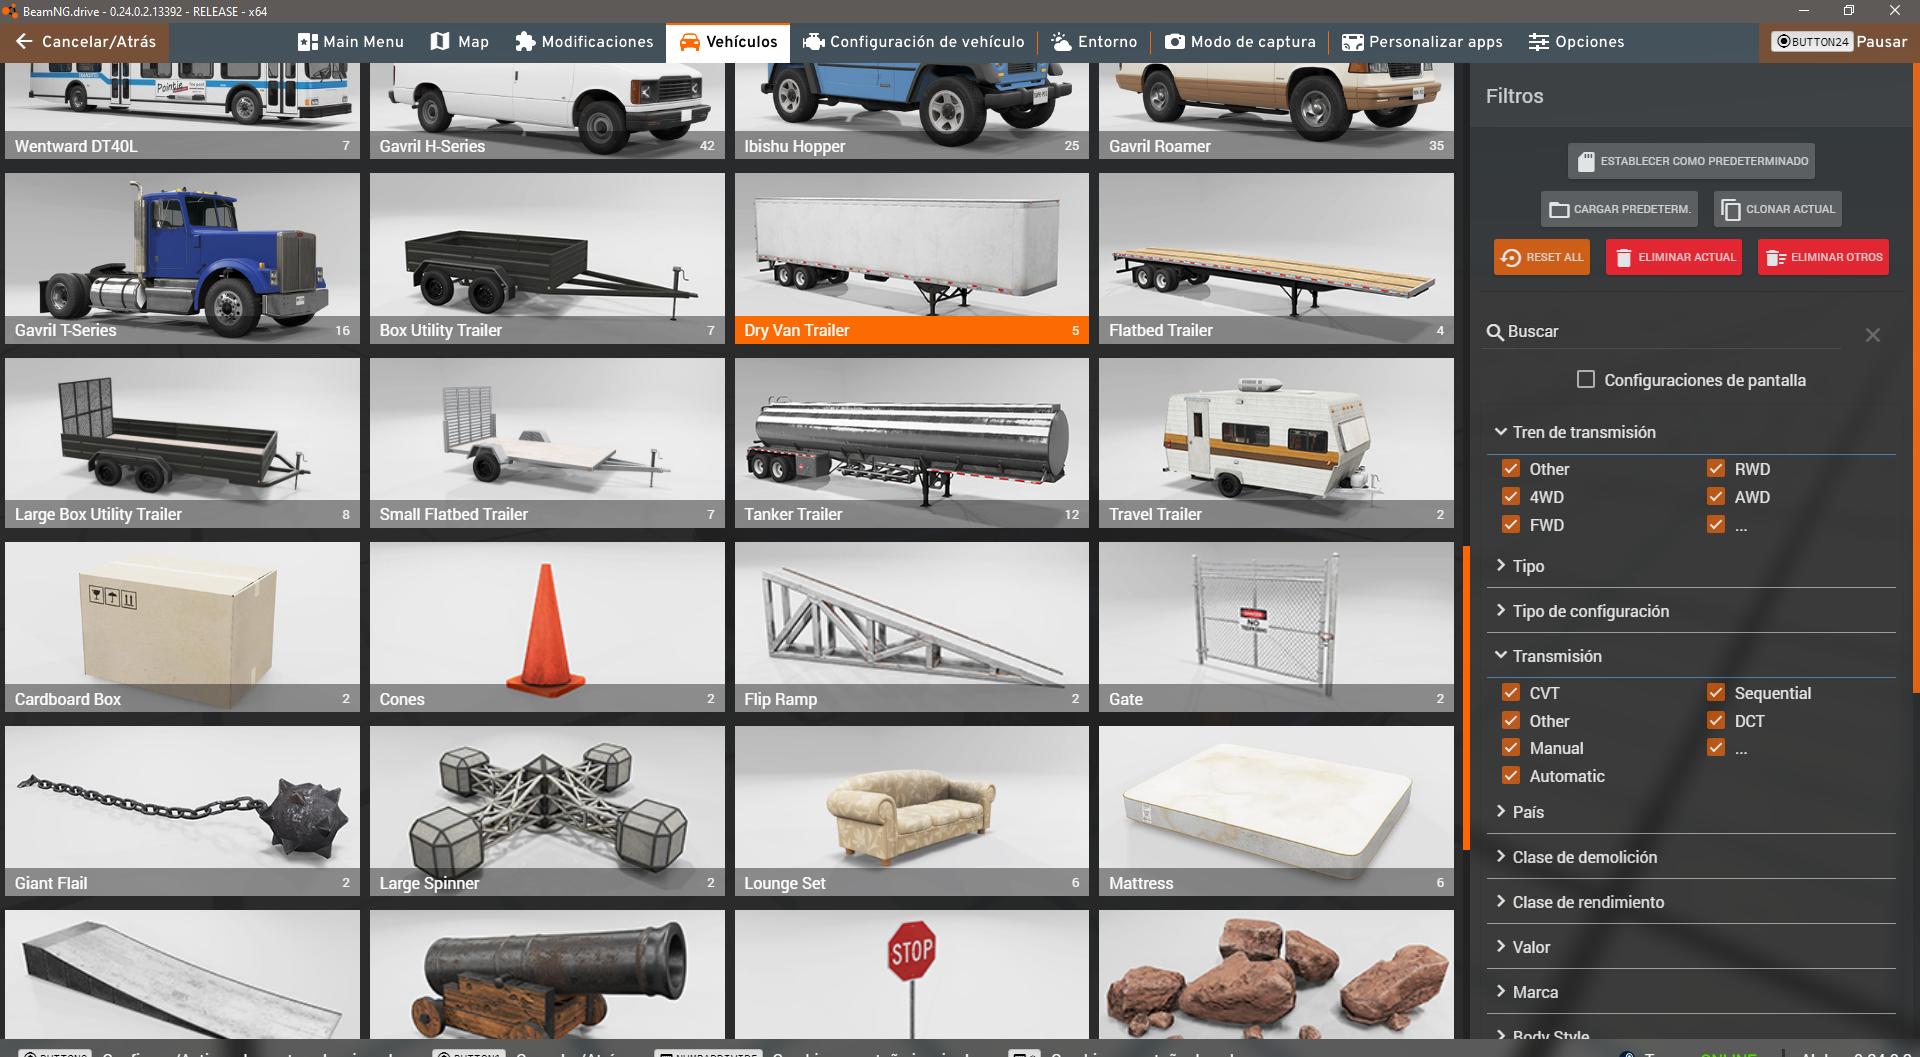
Task: Collapse the Transmisión filter section
Action: click(1690, 656)
